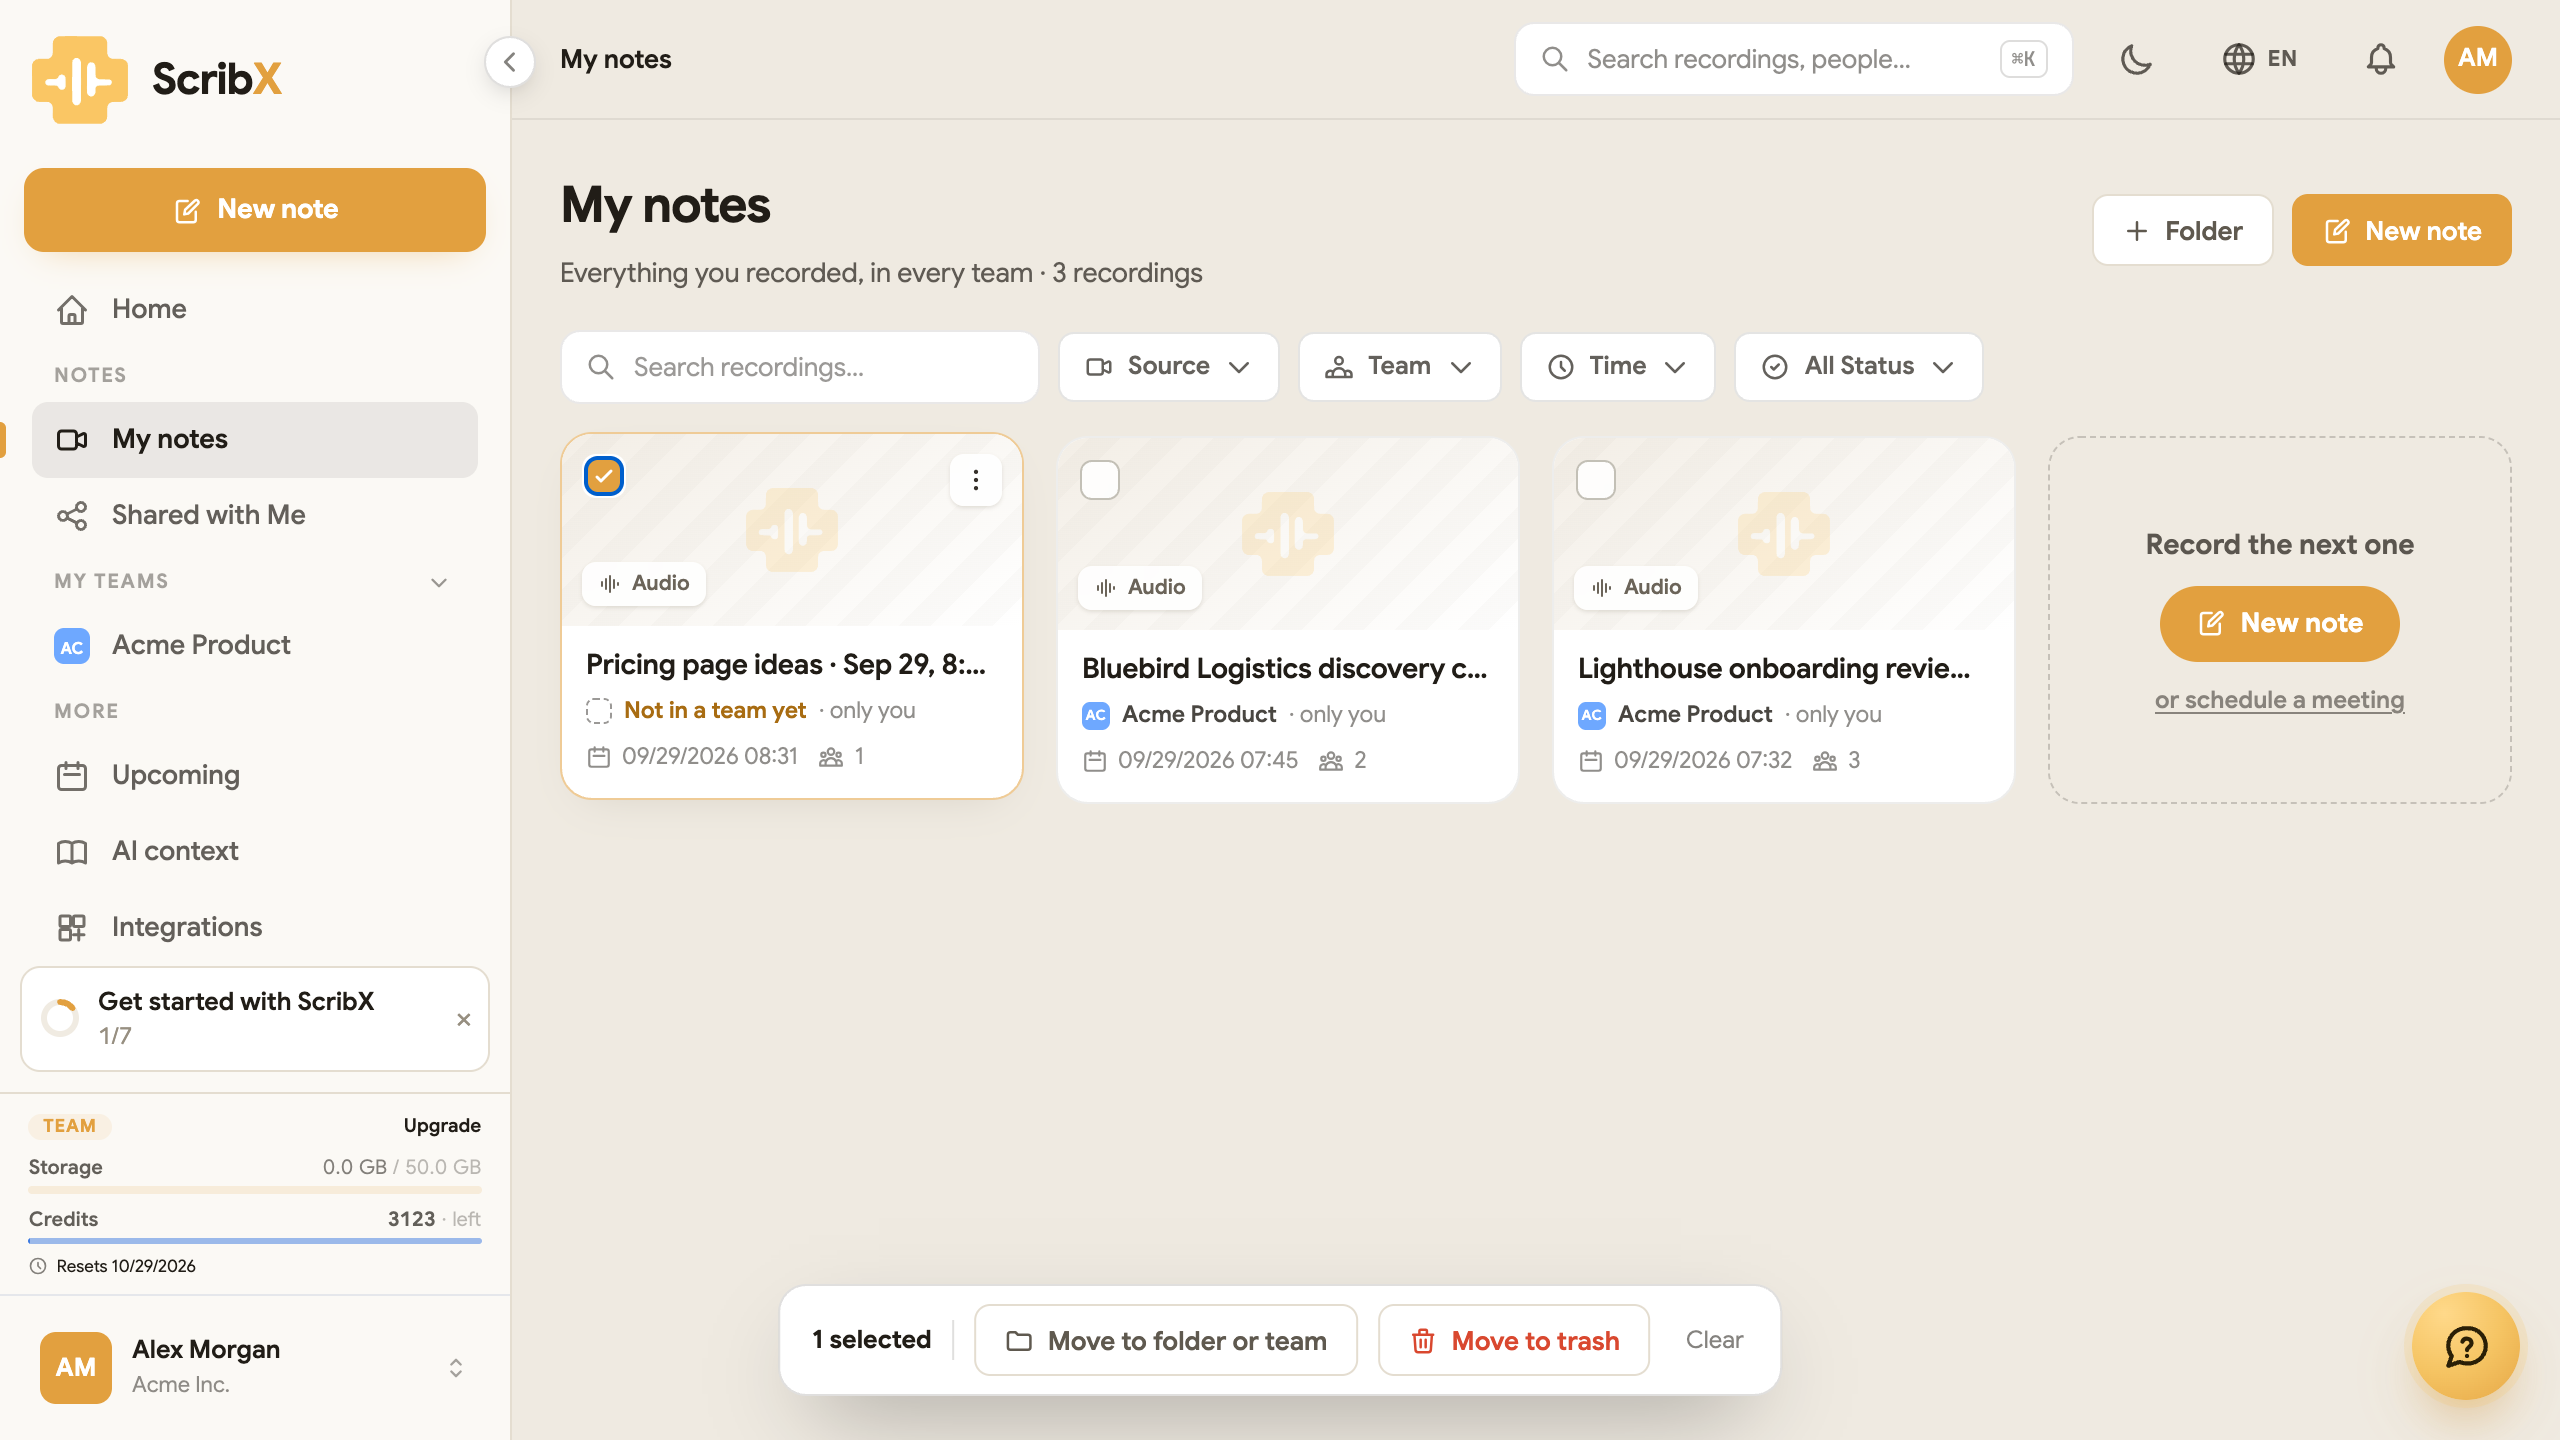Open the three-dot menu on Pricing card

pos(976,480)
